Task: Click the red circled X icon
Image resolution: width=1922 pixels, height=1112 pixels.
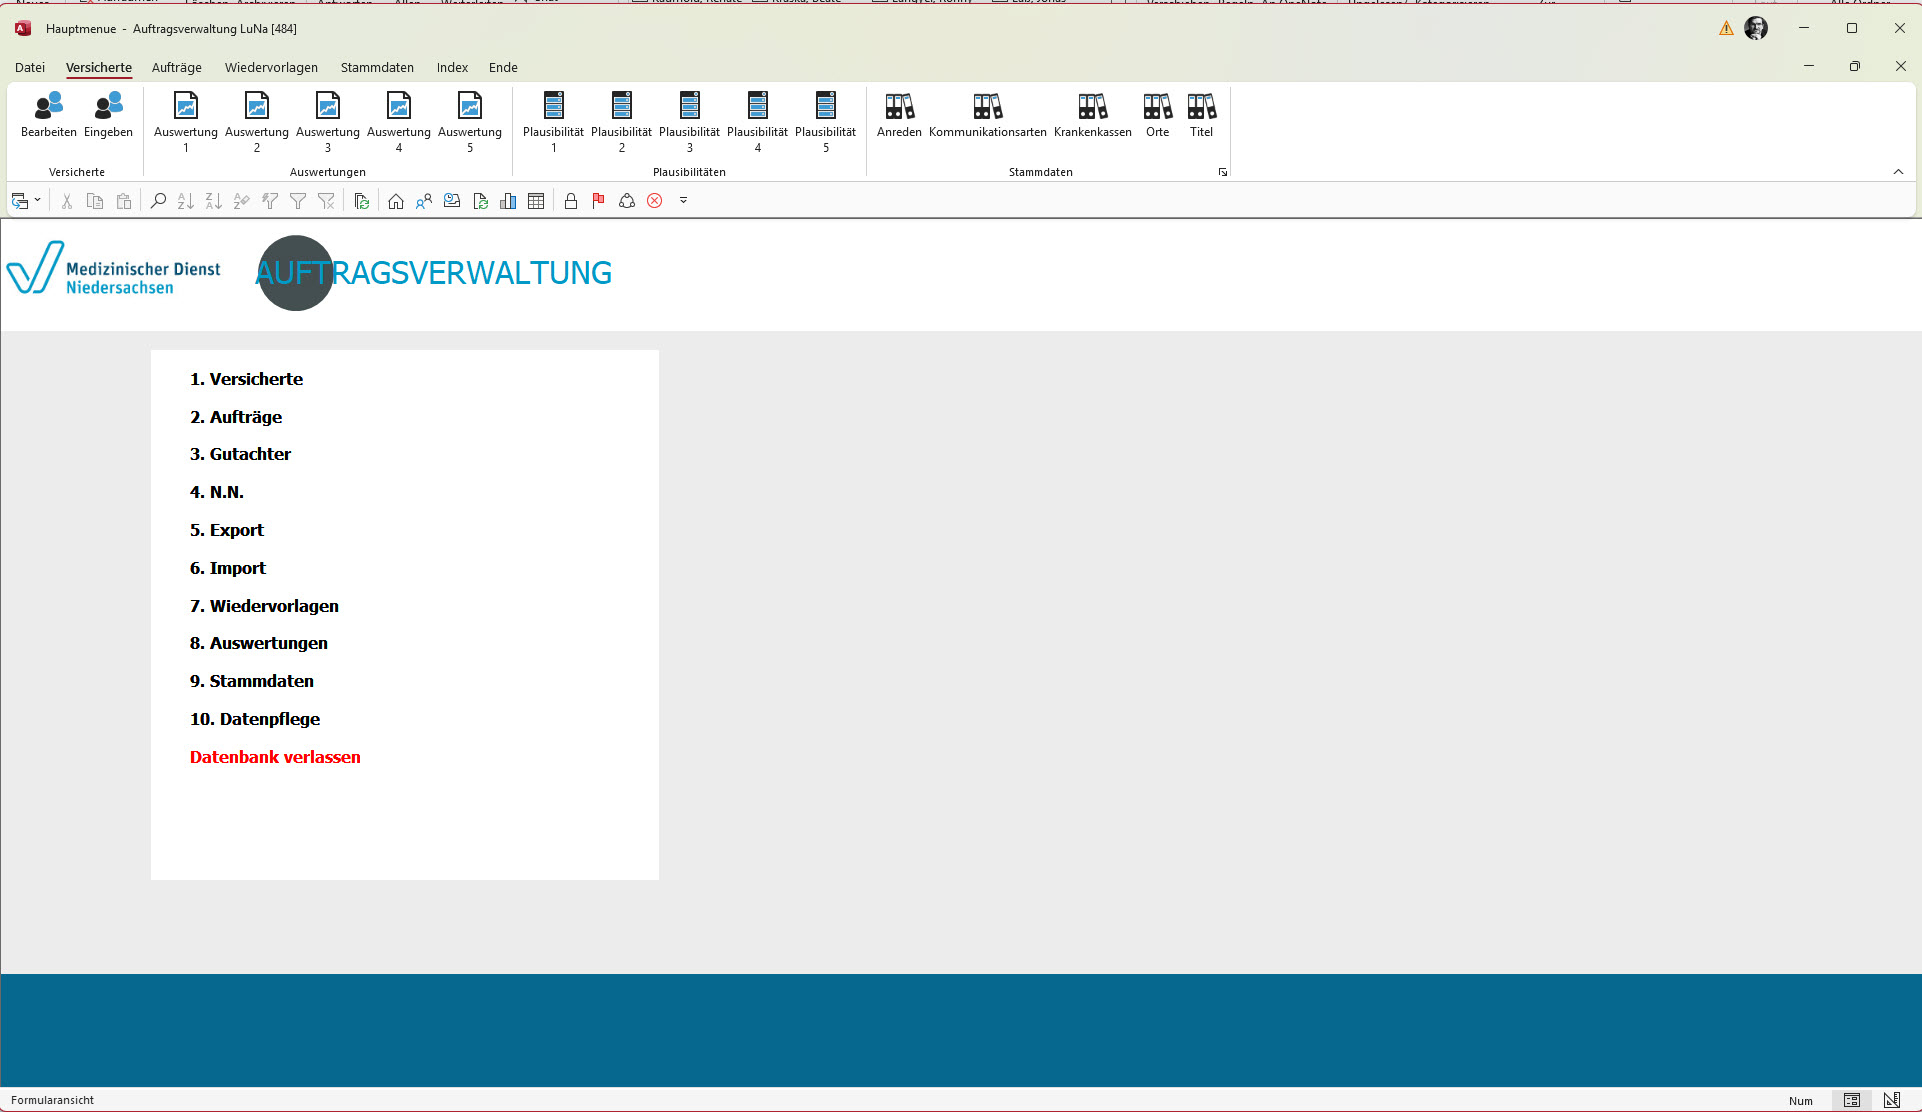Action: 655,201
